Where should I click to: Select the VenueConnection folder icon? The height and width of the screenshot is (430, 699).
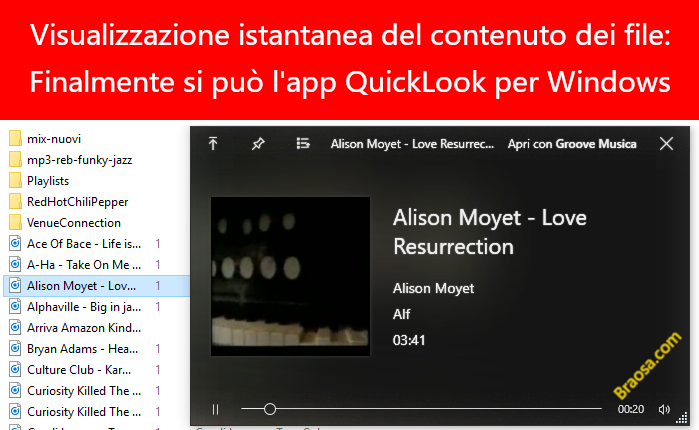point(15,222)
